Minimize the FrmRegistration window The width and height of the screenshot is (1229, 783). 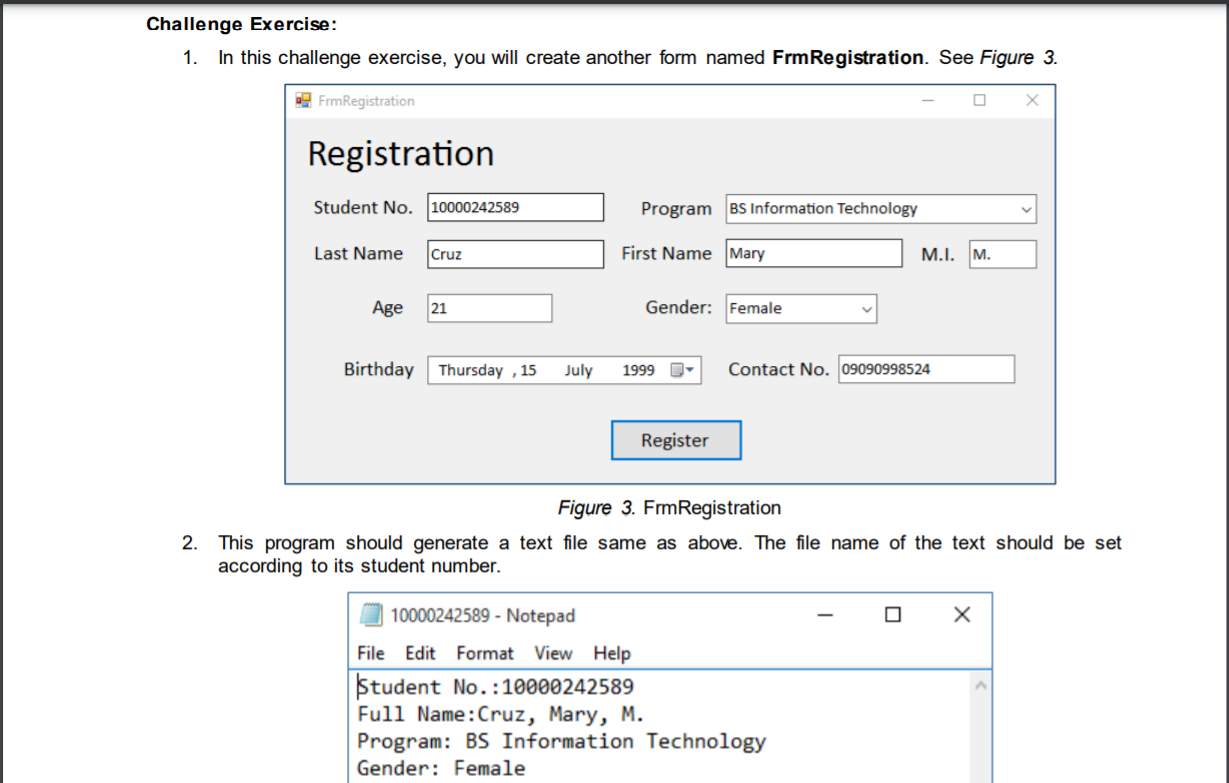pos(927,100)
